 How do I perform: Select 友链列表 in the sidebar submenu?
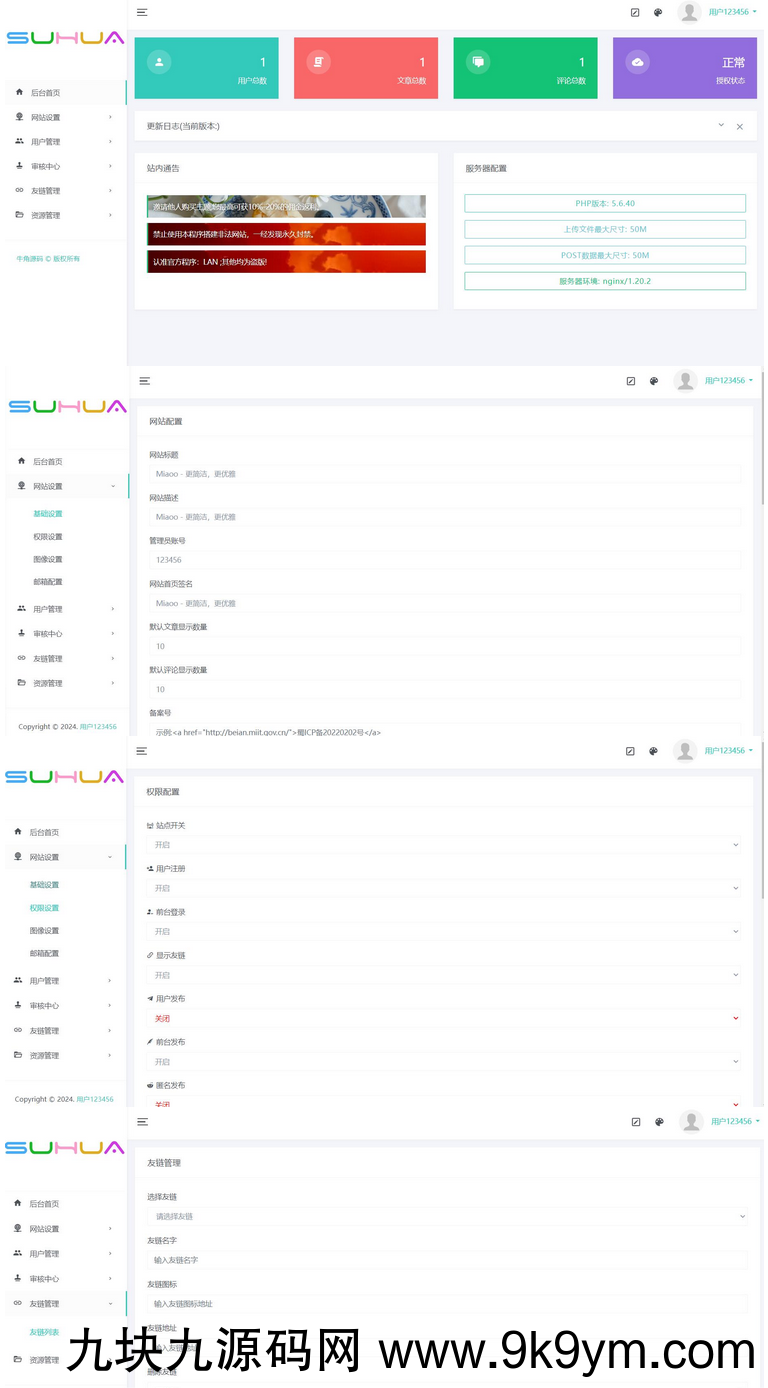click(44, 1332)
